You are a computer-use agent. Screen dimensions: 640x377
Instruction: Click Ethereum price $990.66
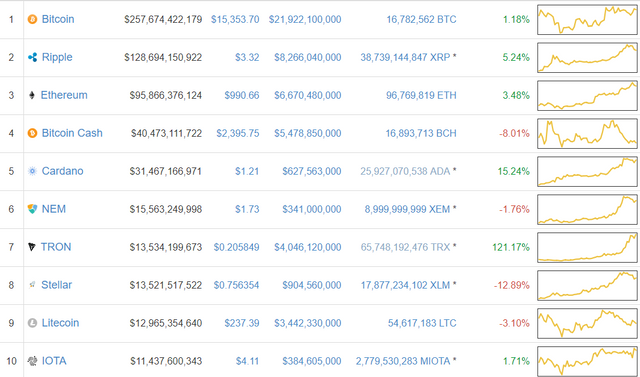coord(242,95)
